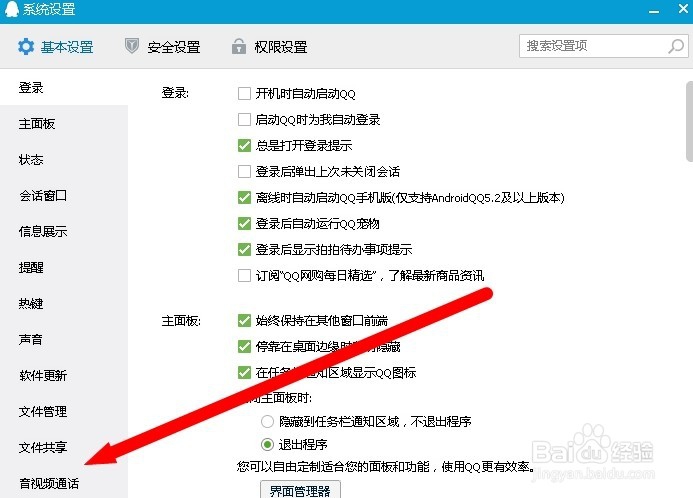Click the QQ penguin icon in title bar
Image resolution: width=693 pixels, height=498 pixels.
coord(12,9)
